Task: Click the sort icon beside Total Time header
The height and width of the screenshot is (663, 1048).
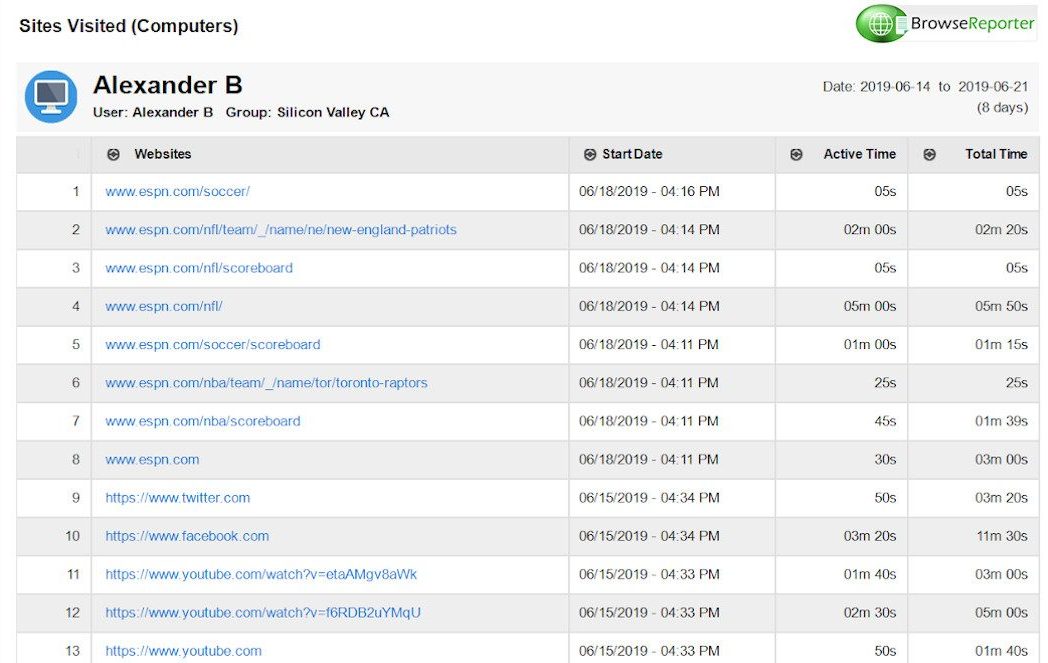Action: point(929,154)
